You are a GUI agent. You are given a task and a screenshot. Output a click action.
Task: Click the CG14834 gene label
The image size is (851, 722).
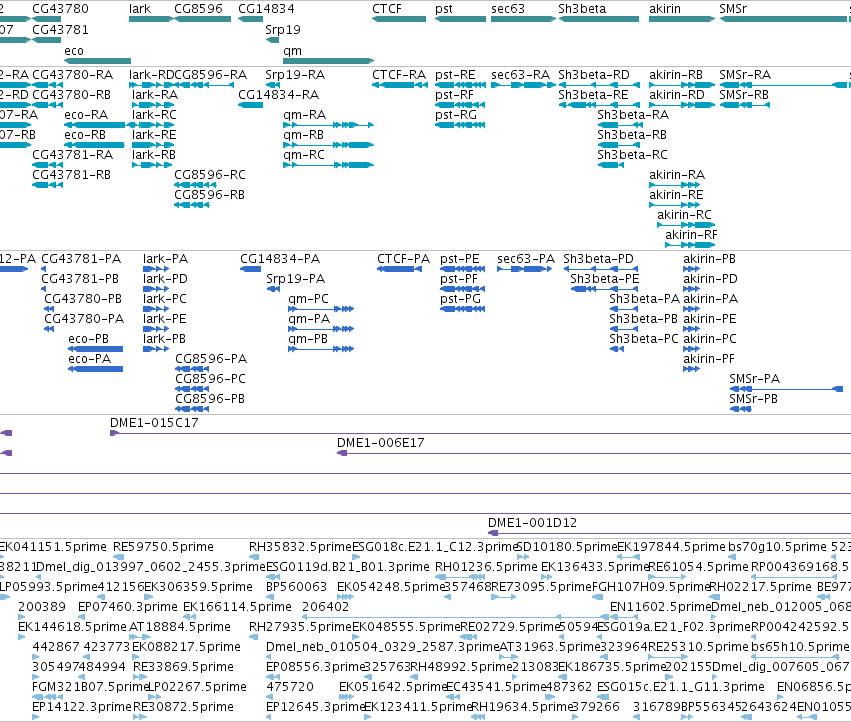tap(266, 9)
